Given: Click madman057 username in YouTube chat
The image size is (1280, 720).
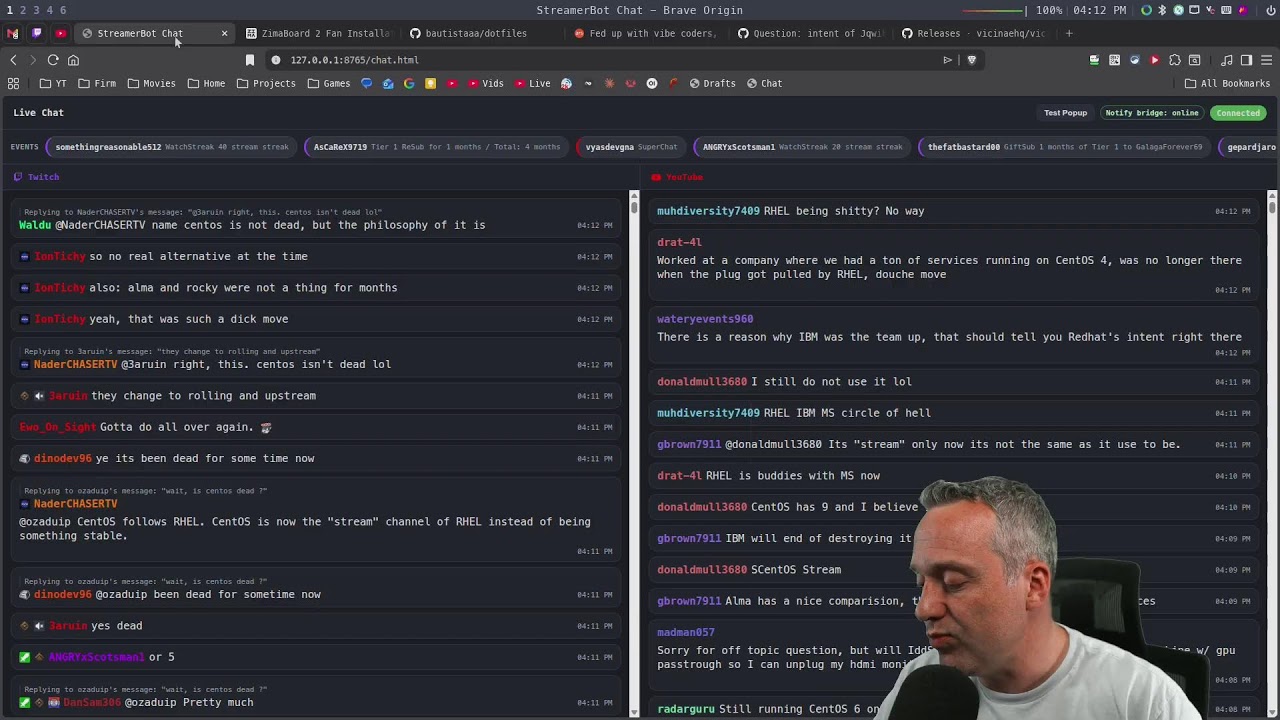Looking at the screenshot, I should pos(686,632).
